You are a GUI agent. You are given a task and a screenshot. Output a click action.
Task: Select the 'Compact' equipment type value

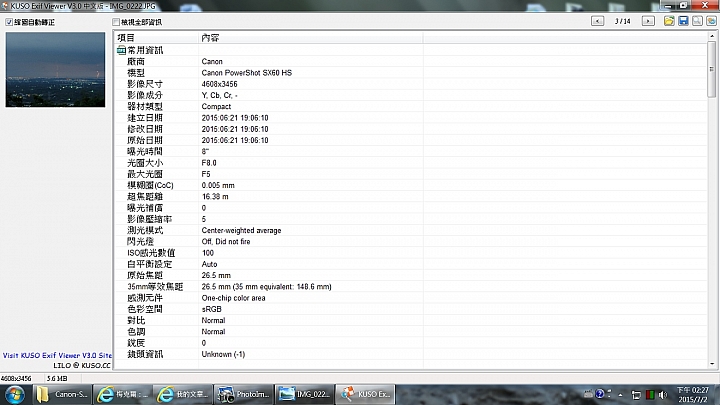click(x=216, y=107)
